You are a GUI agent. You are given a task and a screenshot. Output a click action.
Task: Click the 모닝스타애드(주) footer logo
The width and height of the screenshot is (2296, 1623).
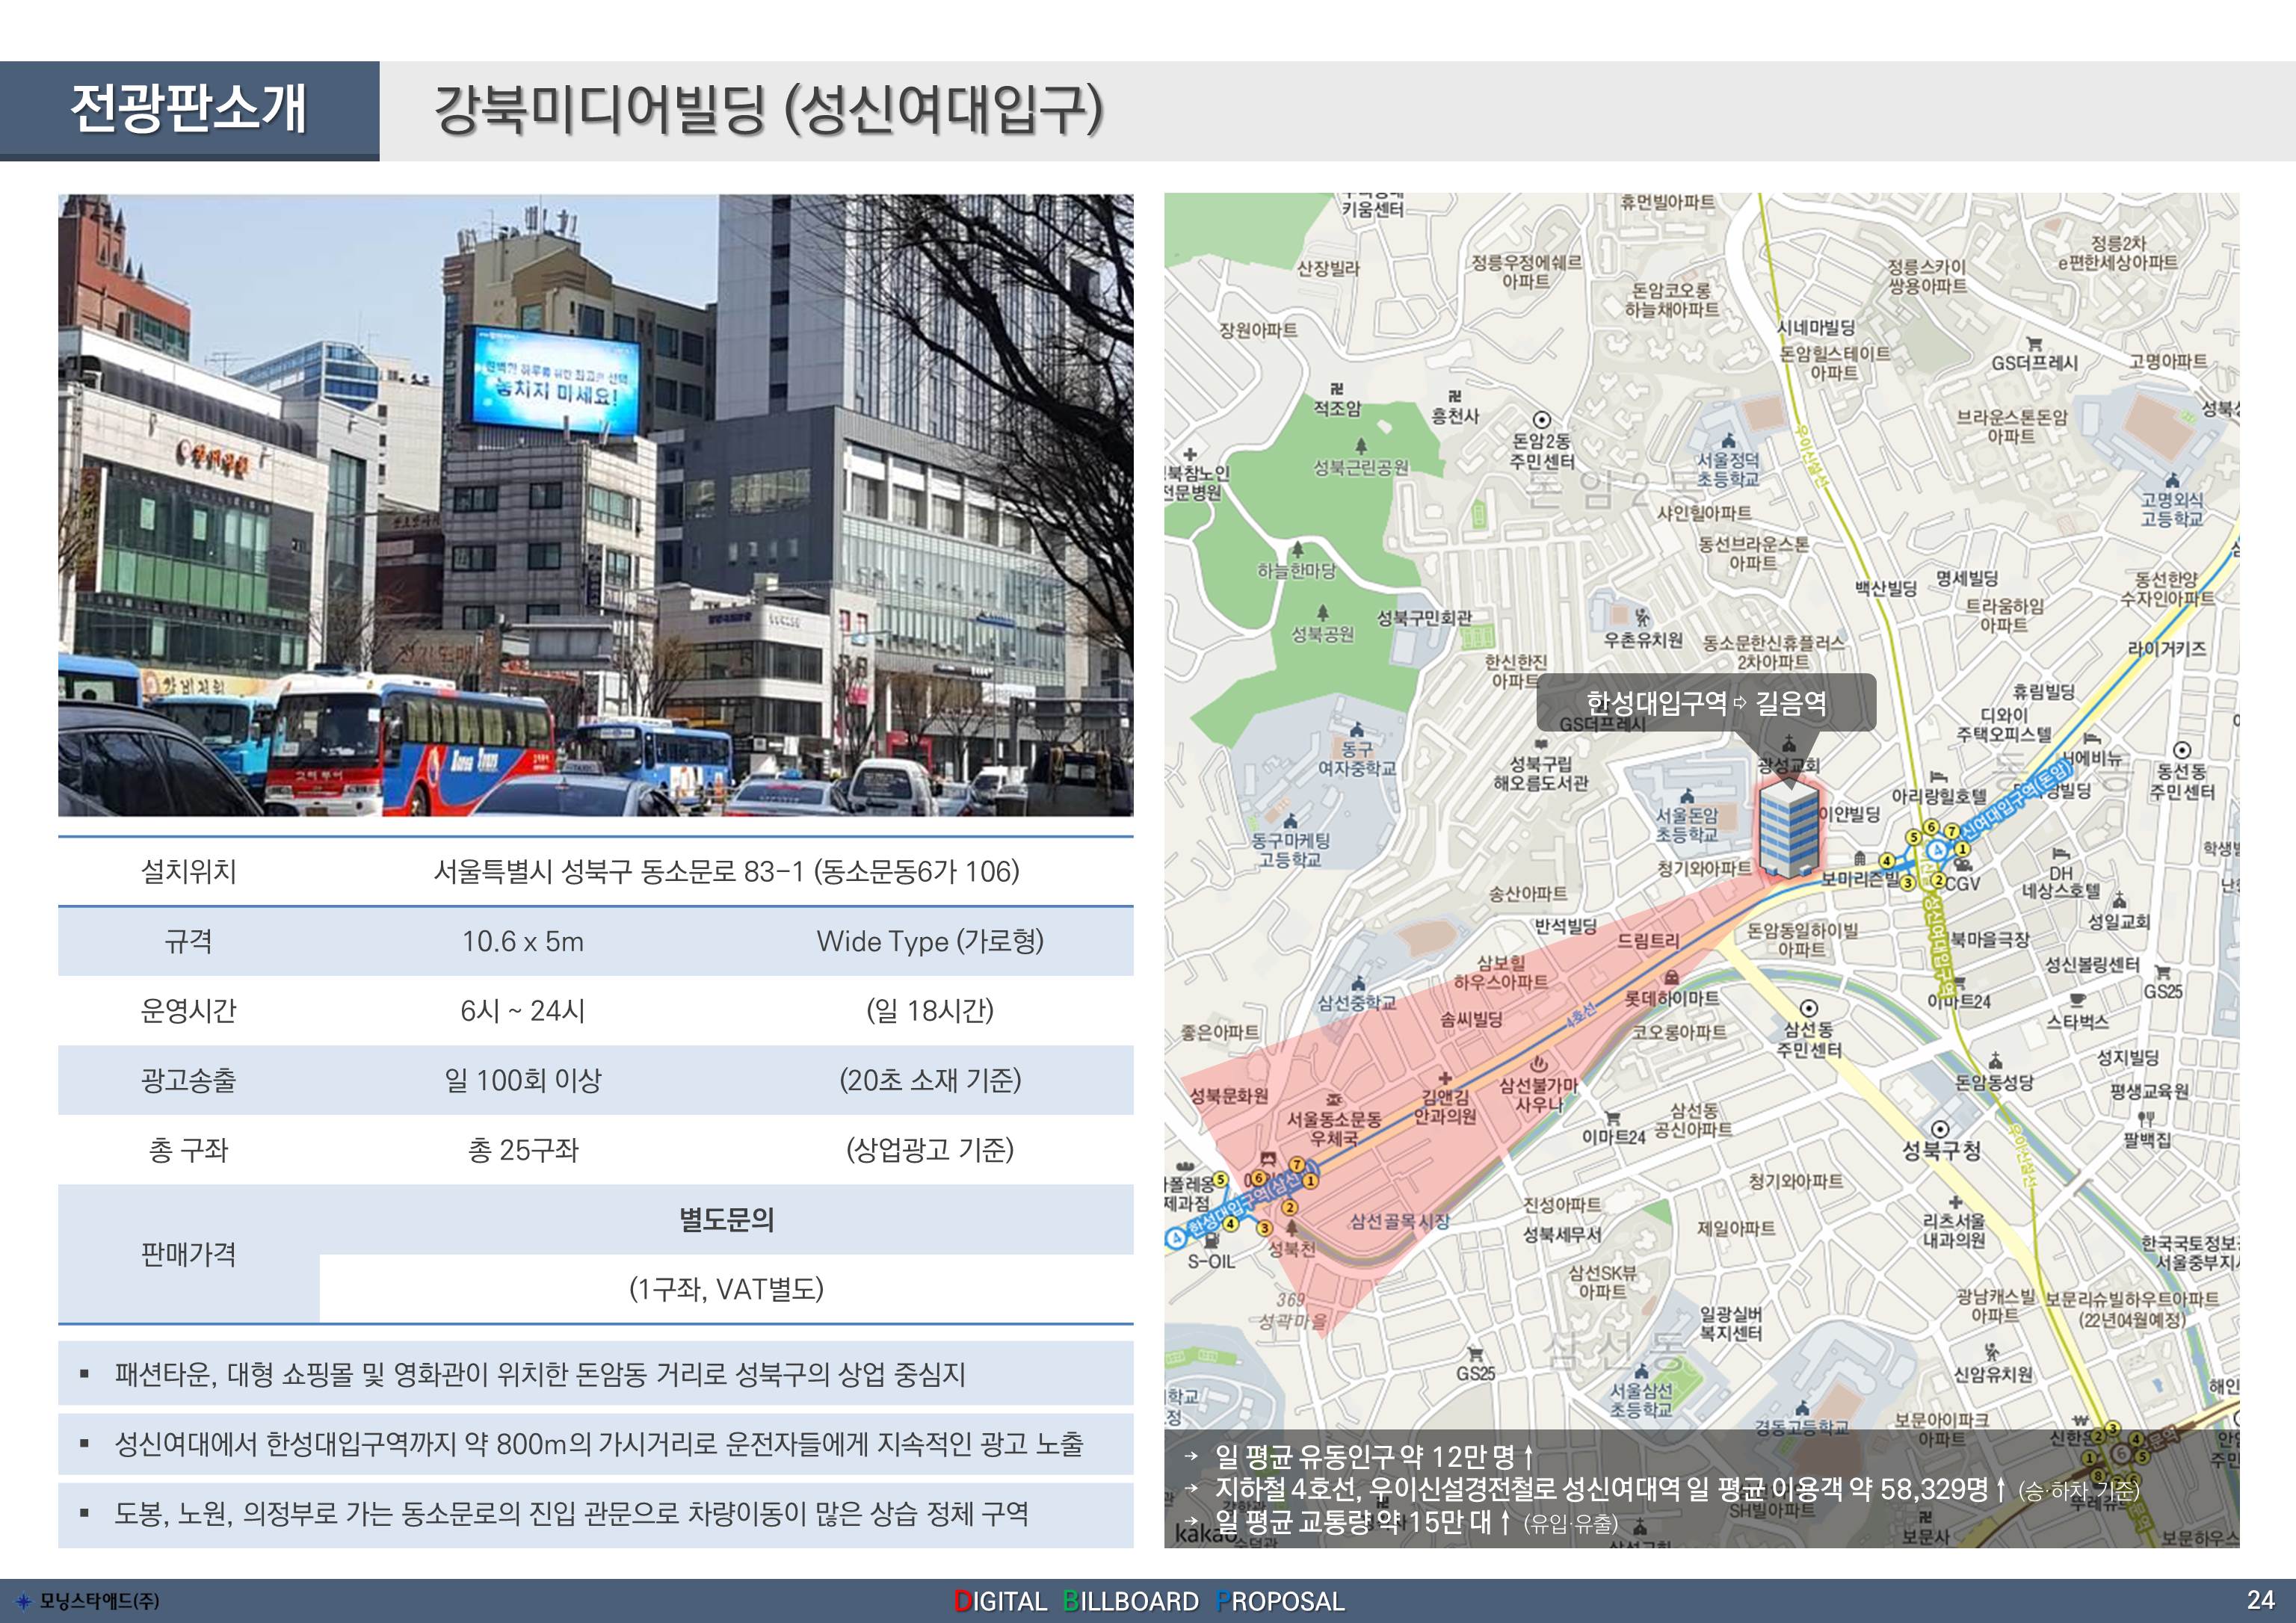89,1601
